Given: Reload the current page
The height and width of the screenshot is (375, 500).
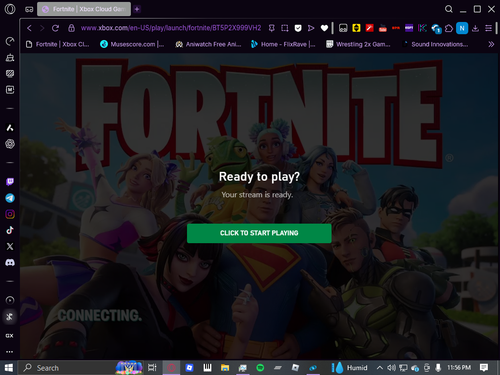Looking at the screenshot, I should 55,28.
